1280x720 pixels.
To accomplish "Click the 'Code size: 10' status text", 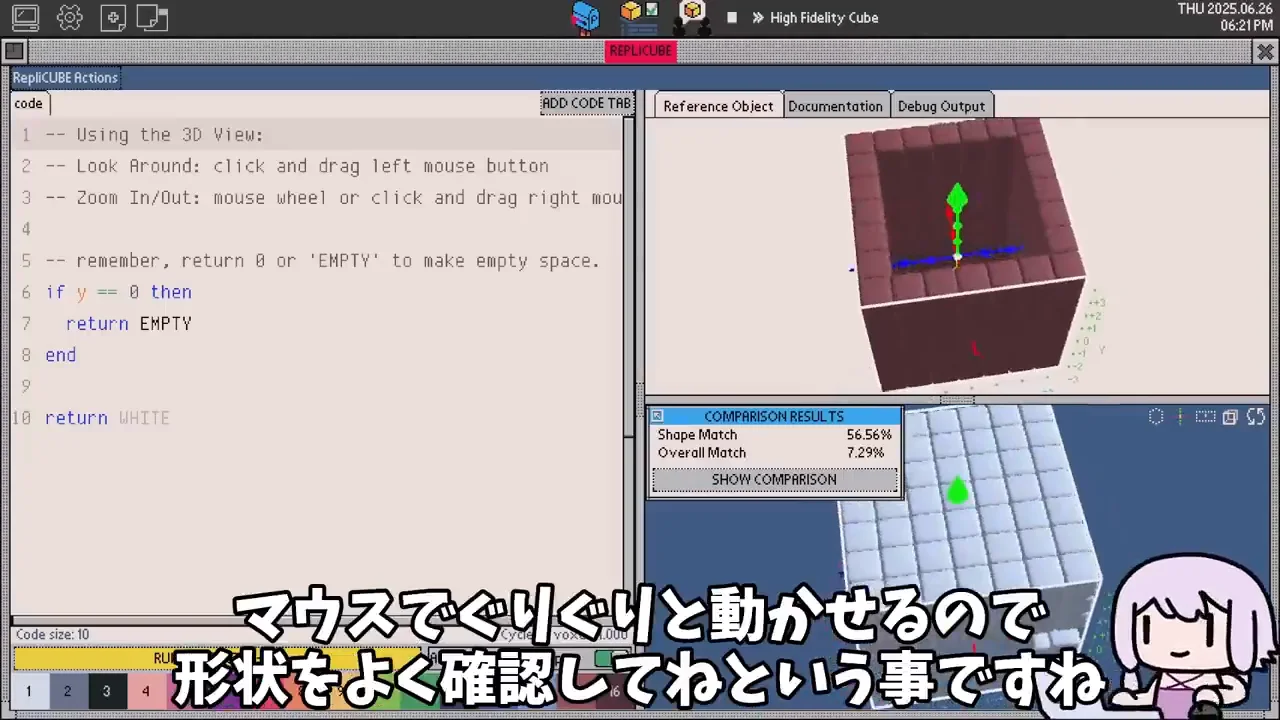I will tap(53, 635).
